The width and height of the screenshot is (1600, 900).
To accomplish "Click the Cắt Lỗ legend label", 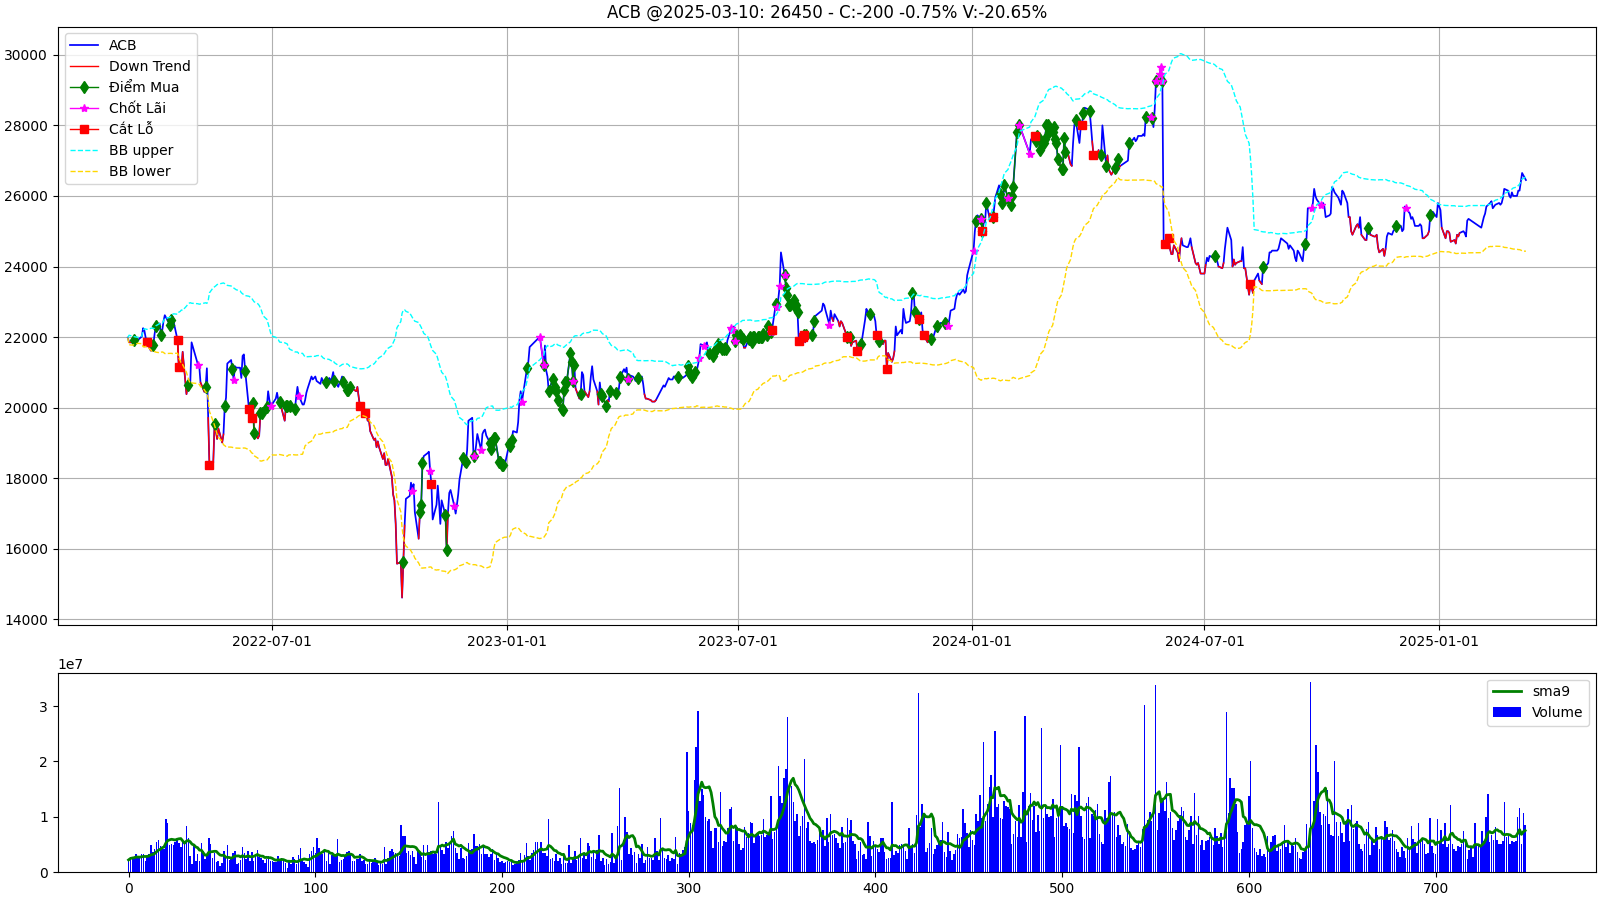I will click(x=131, y=129).
